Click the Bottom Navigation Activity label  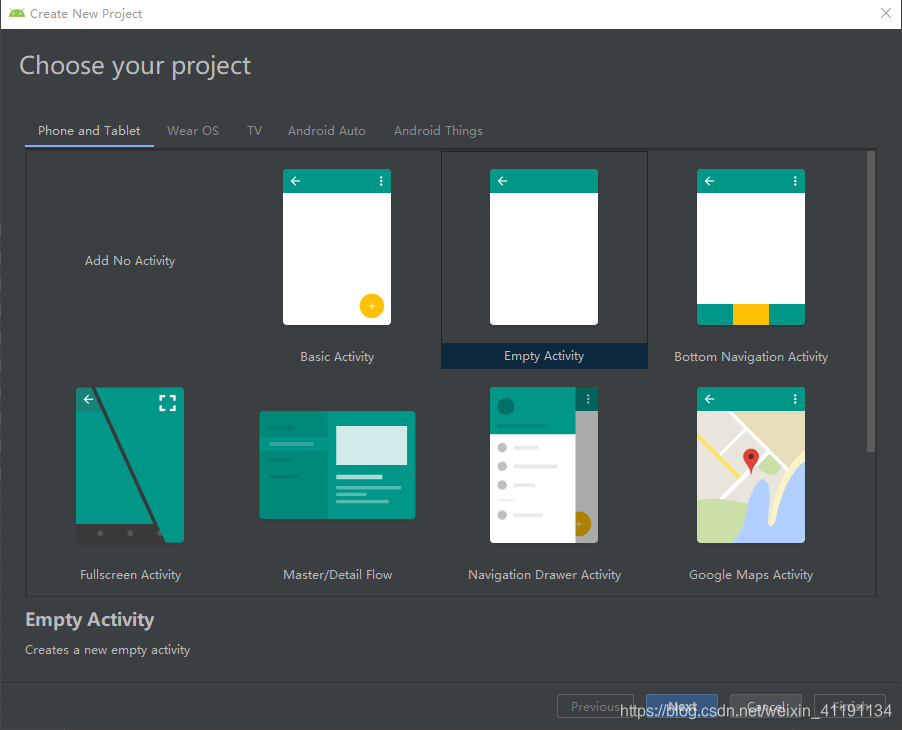pyautogui.click(x=751, y=357)
